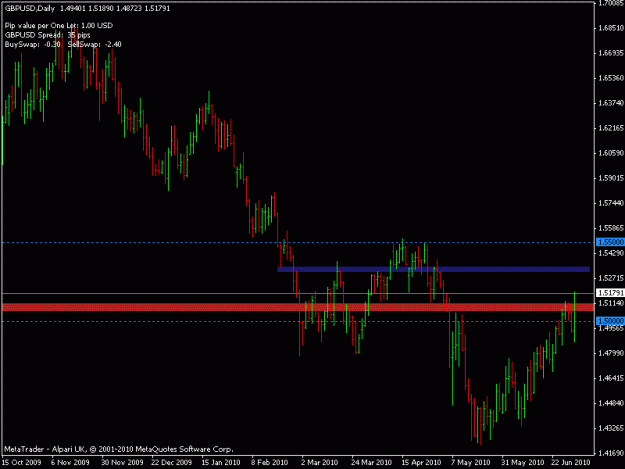Viewport: 625px width, 469px height.
Task: Select the 1.50000 price level label
Action: coord(610,321)
